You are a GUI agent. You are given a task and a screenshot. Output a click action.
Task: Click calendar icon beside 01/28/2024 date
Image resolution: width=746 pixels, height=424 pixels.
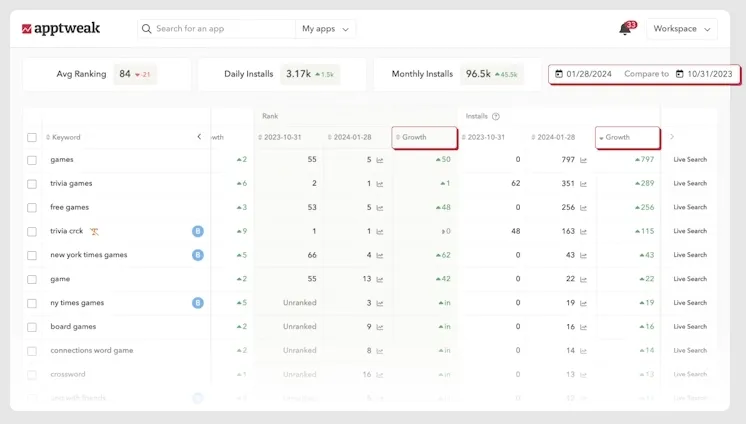[559, 74]
